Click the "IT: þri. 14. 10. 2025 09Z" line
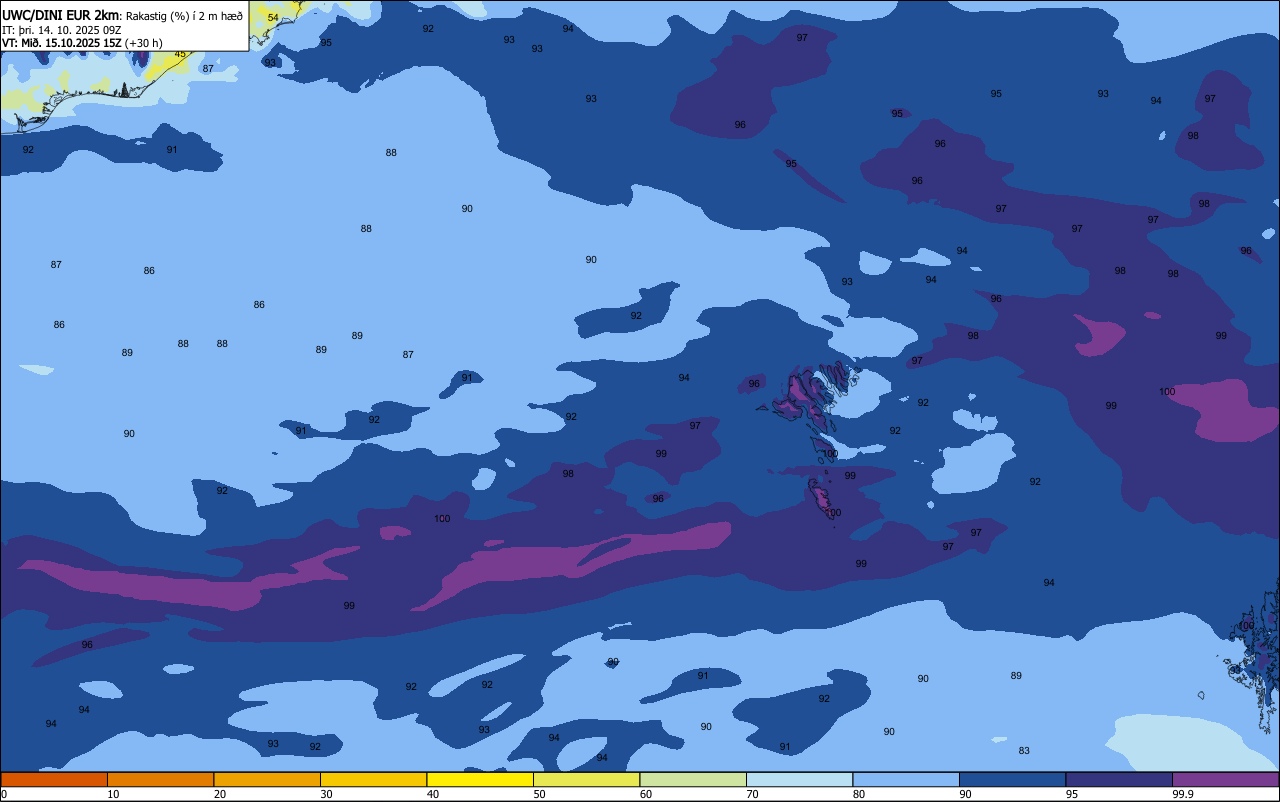Screen dimensions: 1280x802 pos(62,30)
